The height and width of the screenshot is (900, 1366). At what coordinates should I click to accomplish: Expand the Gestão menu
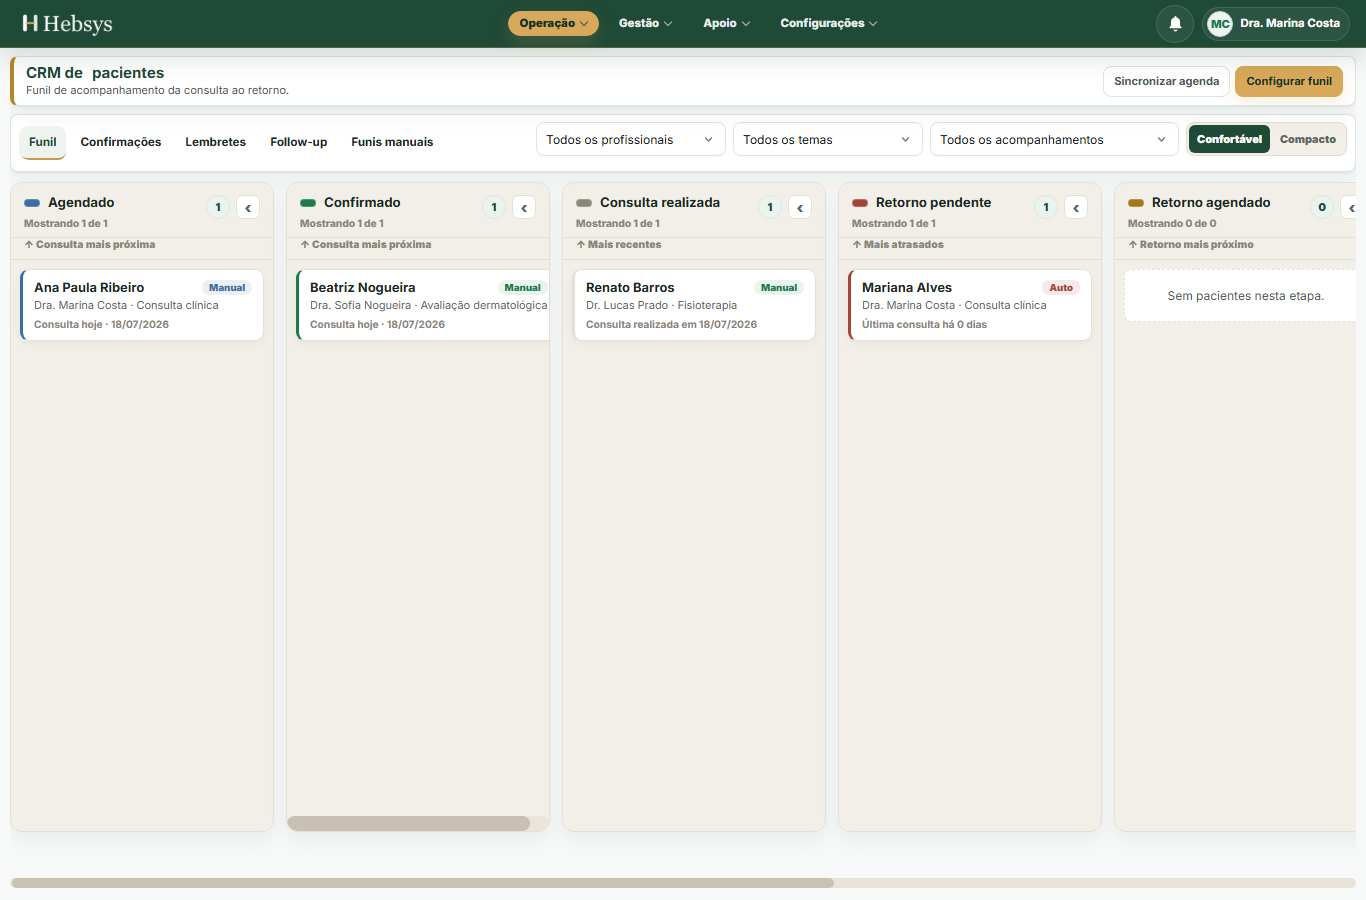tap(645, 23)
